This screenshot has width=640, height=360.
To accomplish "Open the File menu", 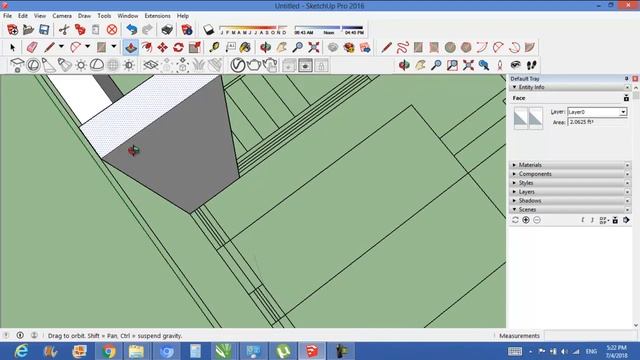I will point(7,16).
